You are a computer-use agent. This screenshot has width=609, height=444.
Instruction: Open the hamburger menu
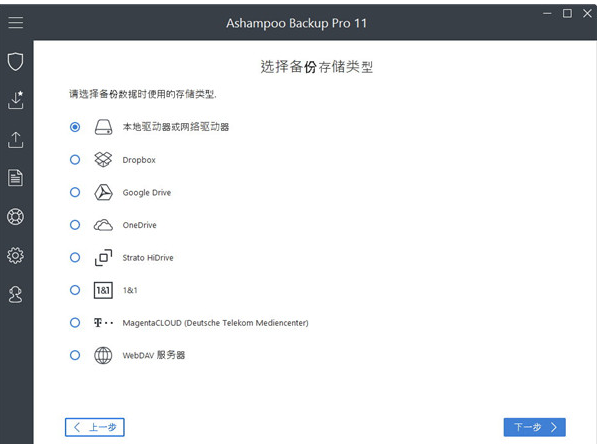coord(16,23)
